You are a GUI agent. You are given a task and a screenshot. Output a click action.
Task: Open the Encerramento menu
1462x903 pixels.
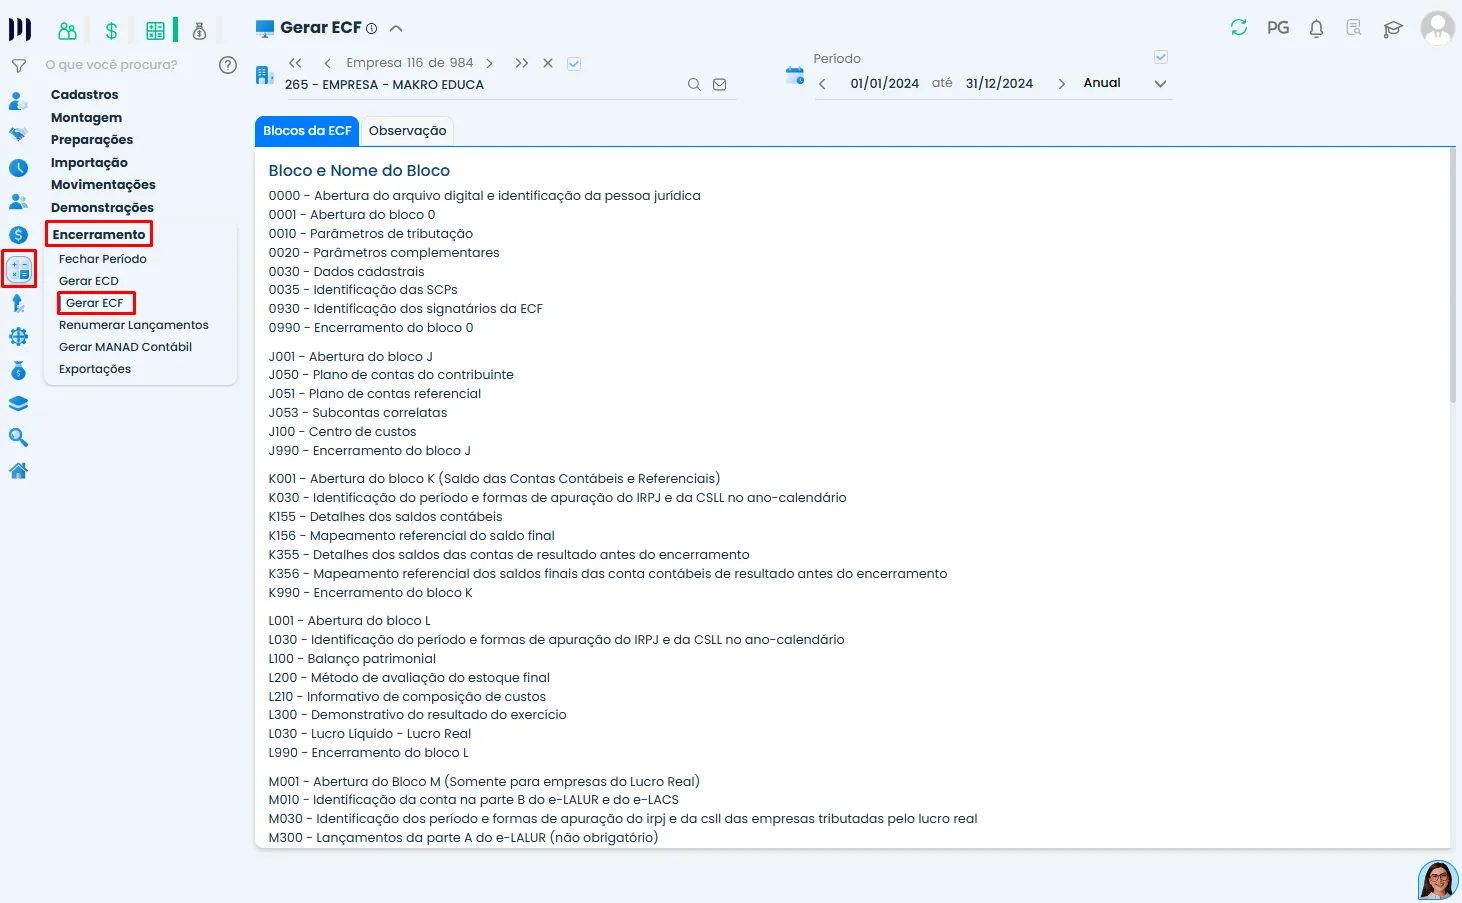[x=98, y=233]
